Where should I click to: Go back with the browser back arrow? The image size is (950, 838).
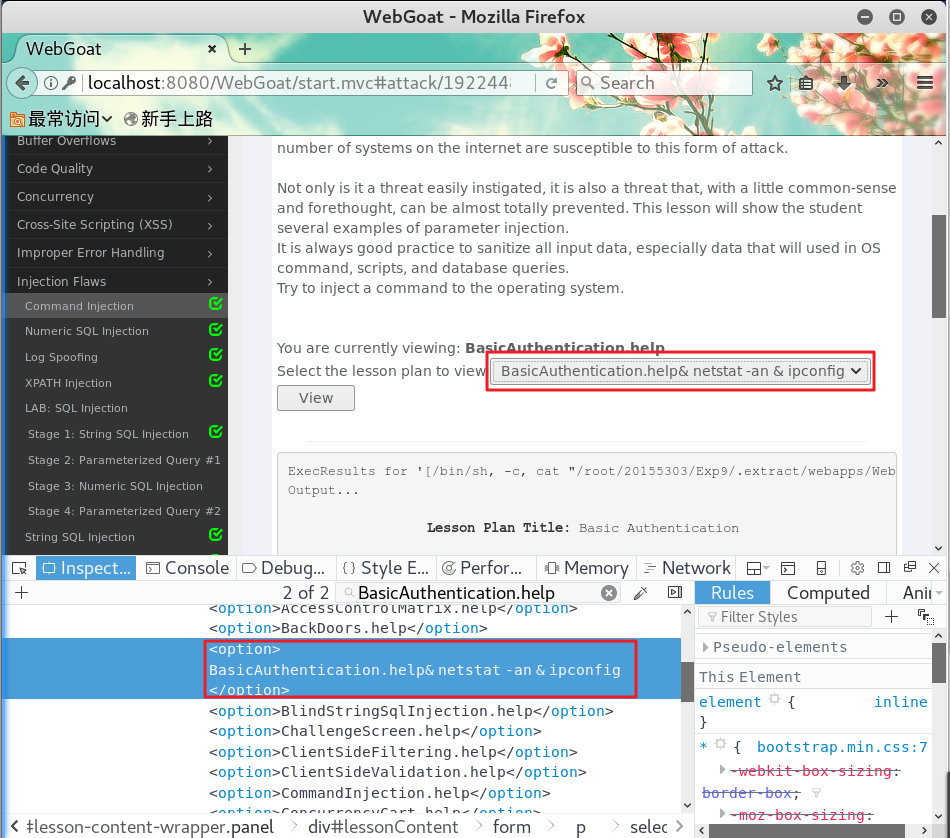click(x=22, y=83)
